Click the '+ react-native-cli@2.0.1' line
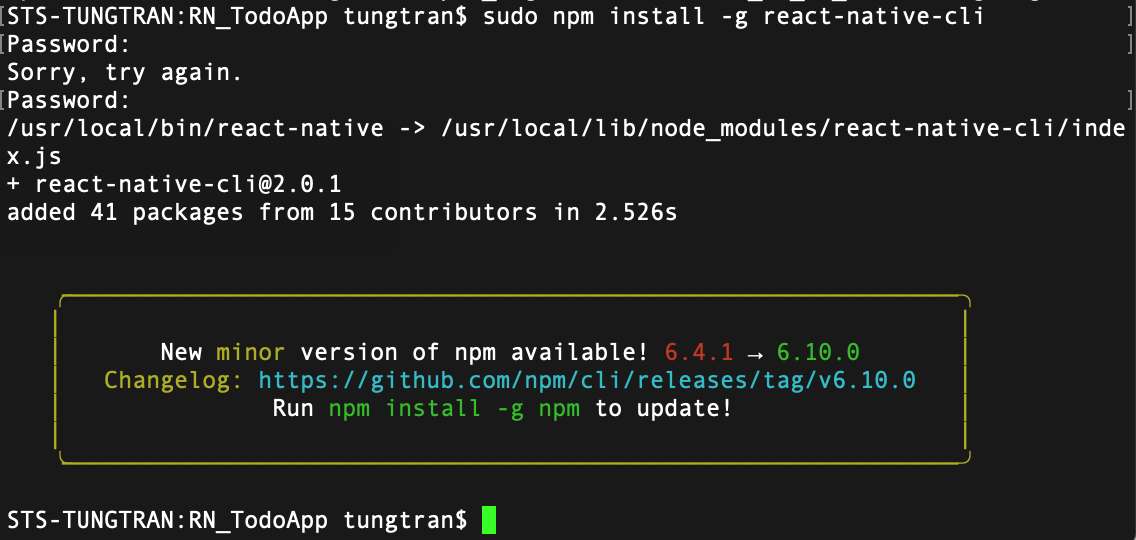This screenshot has height=540, width=1136. tap(173, 185)
